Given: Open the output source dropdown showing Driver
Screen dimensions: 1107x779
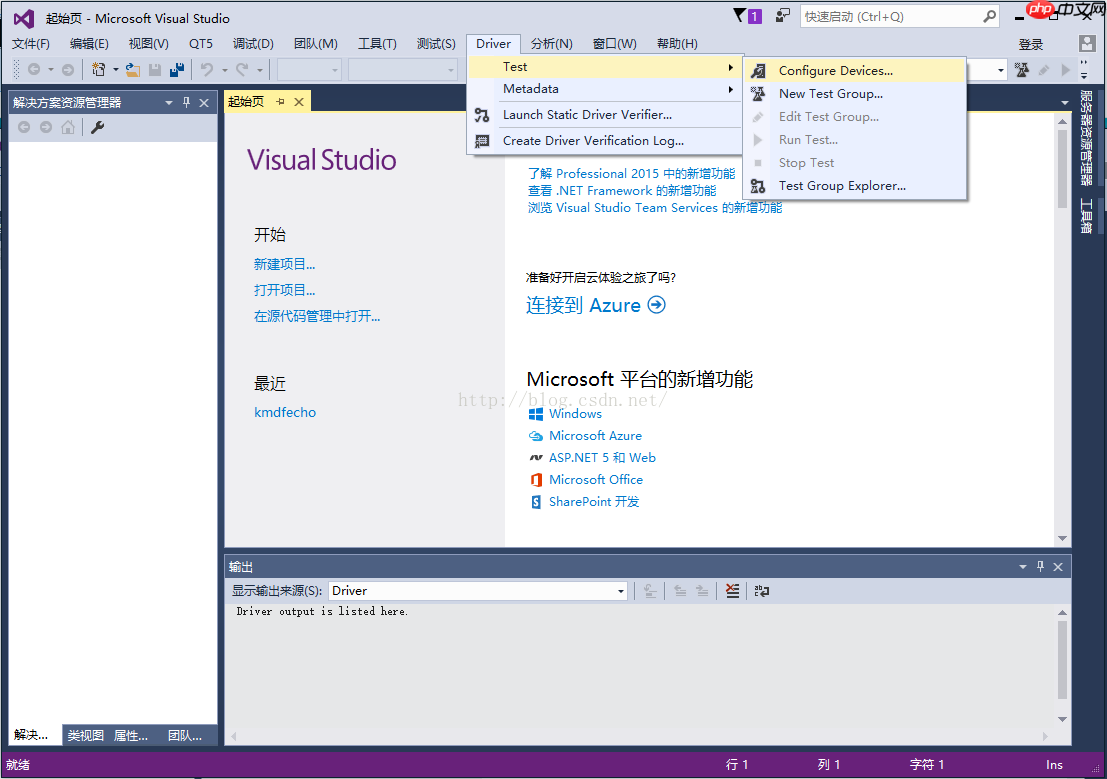Looking at the screenshot, I should click(621, 590).
